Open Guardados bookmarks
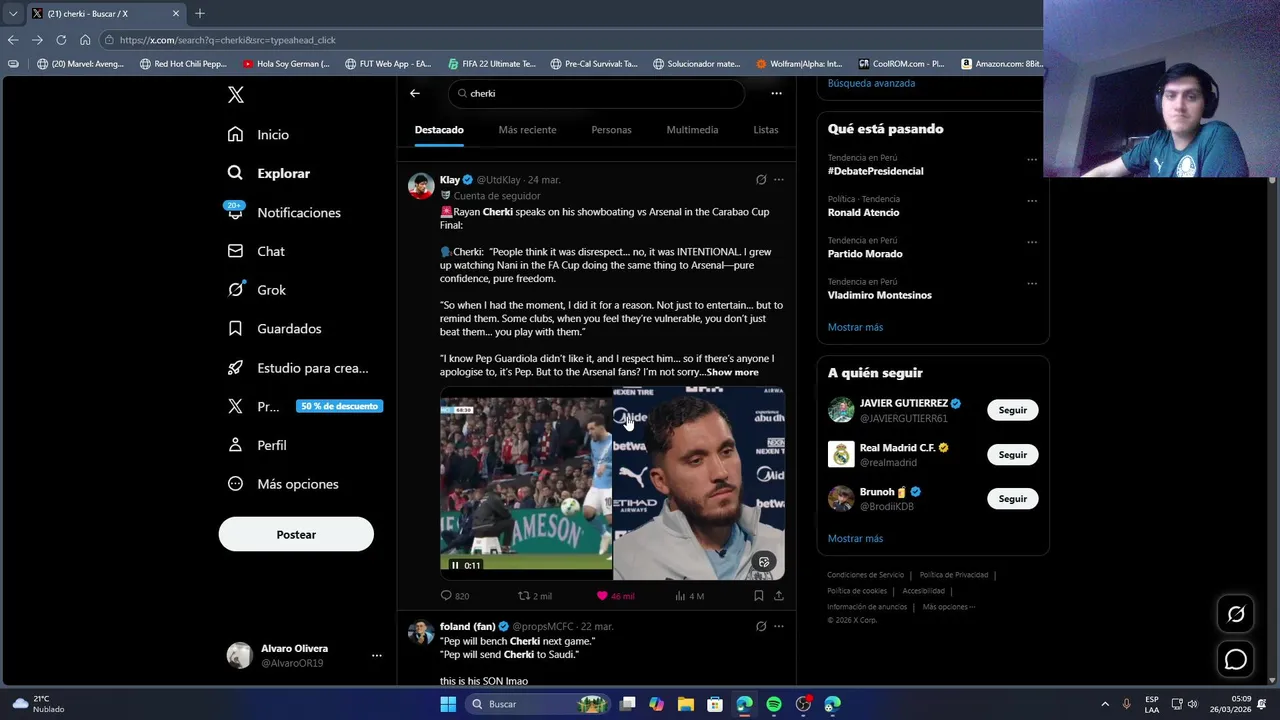The height and width of the screenshot is (720, 1280). point(274,328)
